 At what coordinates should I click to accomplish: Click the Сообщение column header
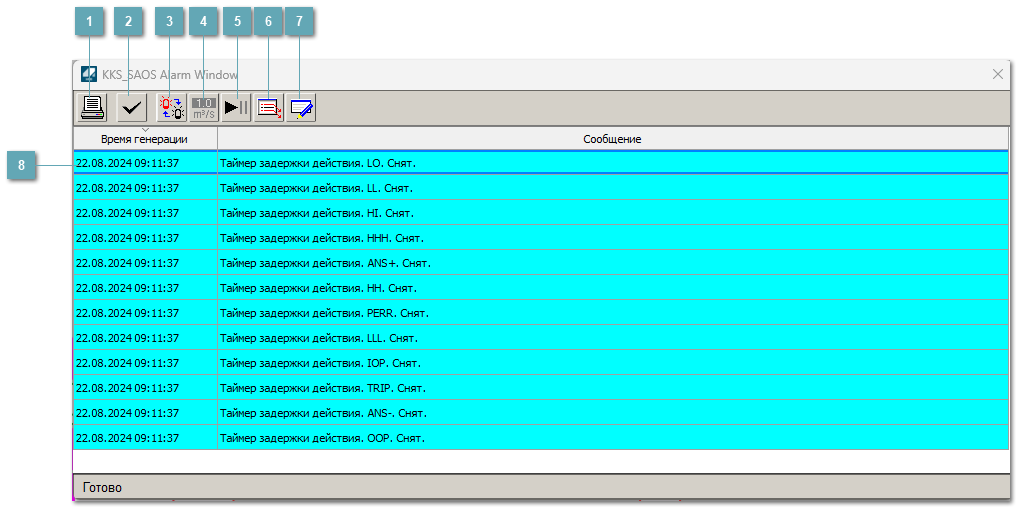point(612,139)
